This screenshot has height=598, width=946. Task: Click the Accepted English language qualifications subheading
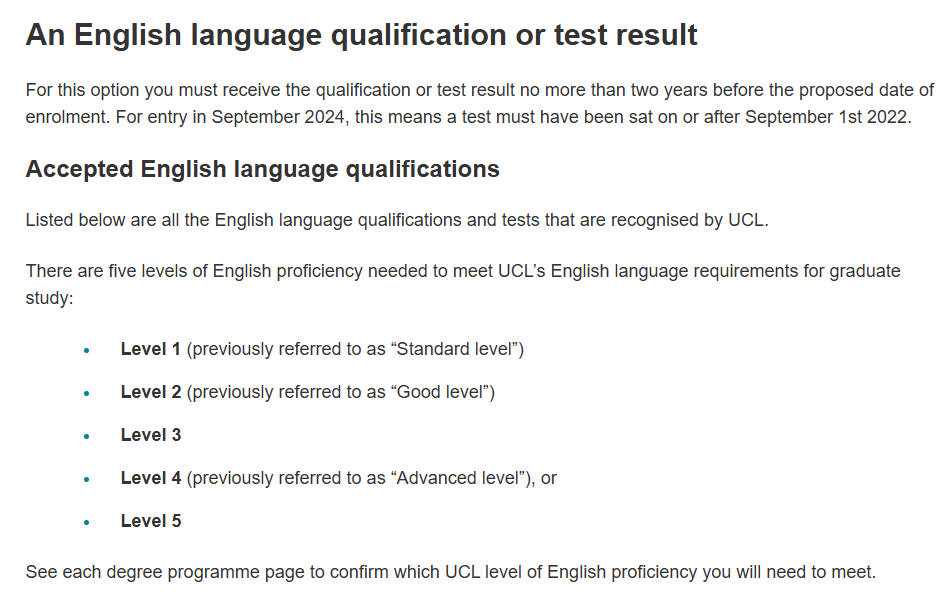262,170
